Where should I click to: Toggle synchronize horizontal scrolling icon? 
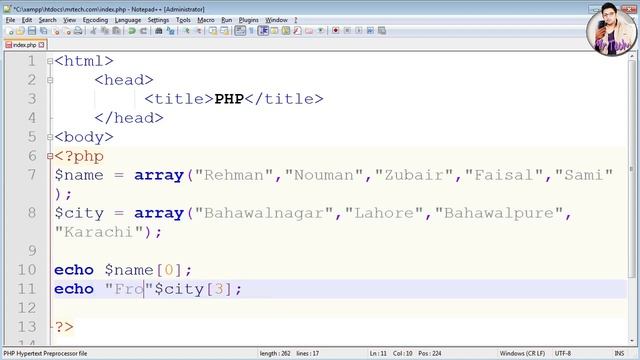[x=225, y=31]
